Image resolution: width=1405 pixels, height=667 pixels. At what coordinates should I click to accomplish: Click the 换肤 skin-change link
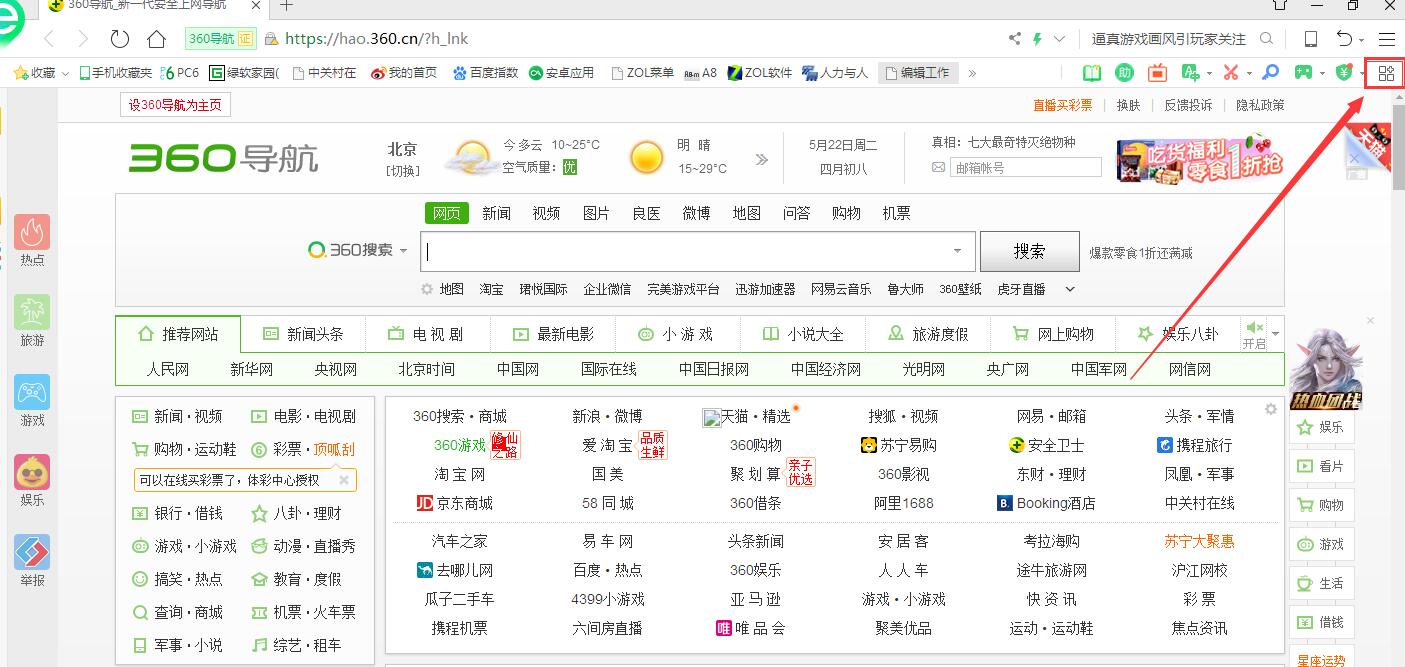click(1128, 104)
